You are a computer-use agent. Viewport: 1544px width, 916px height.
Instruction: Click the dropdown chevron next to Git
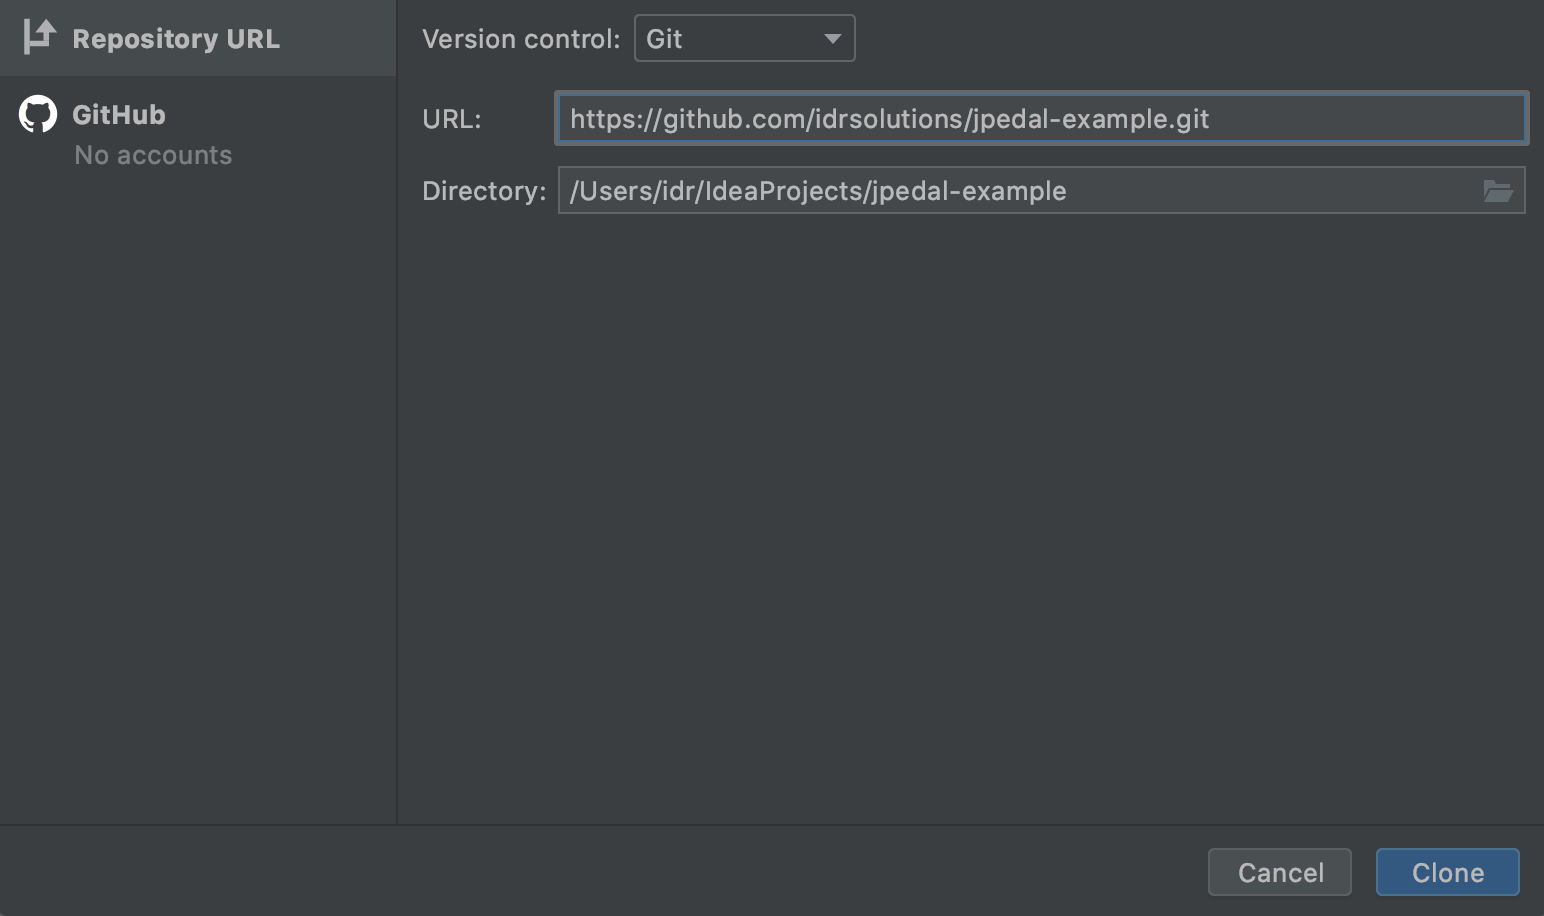(x=833, y=38)
